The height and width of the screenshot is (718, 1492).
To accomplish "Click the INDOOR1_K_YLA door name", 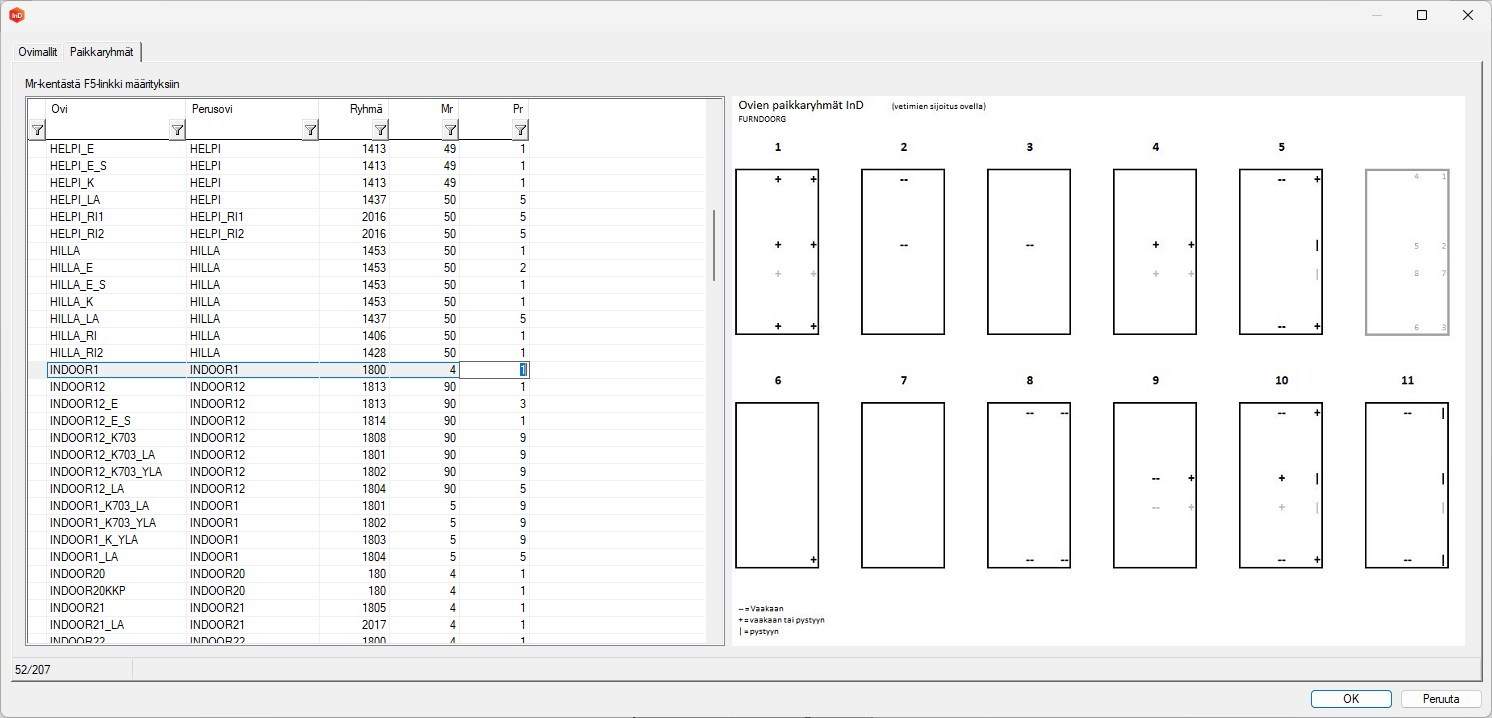I will point(117,540).
